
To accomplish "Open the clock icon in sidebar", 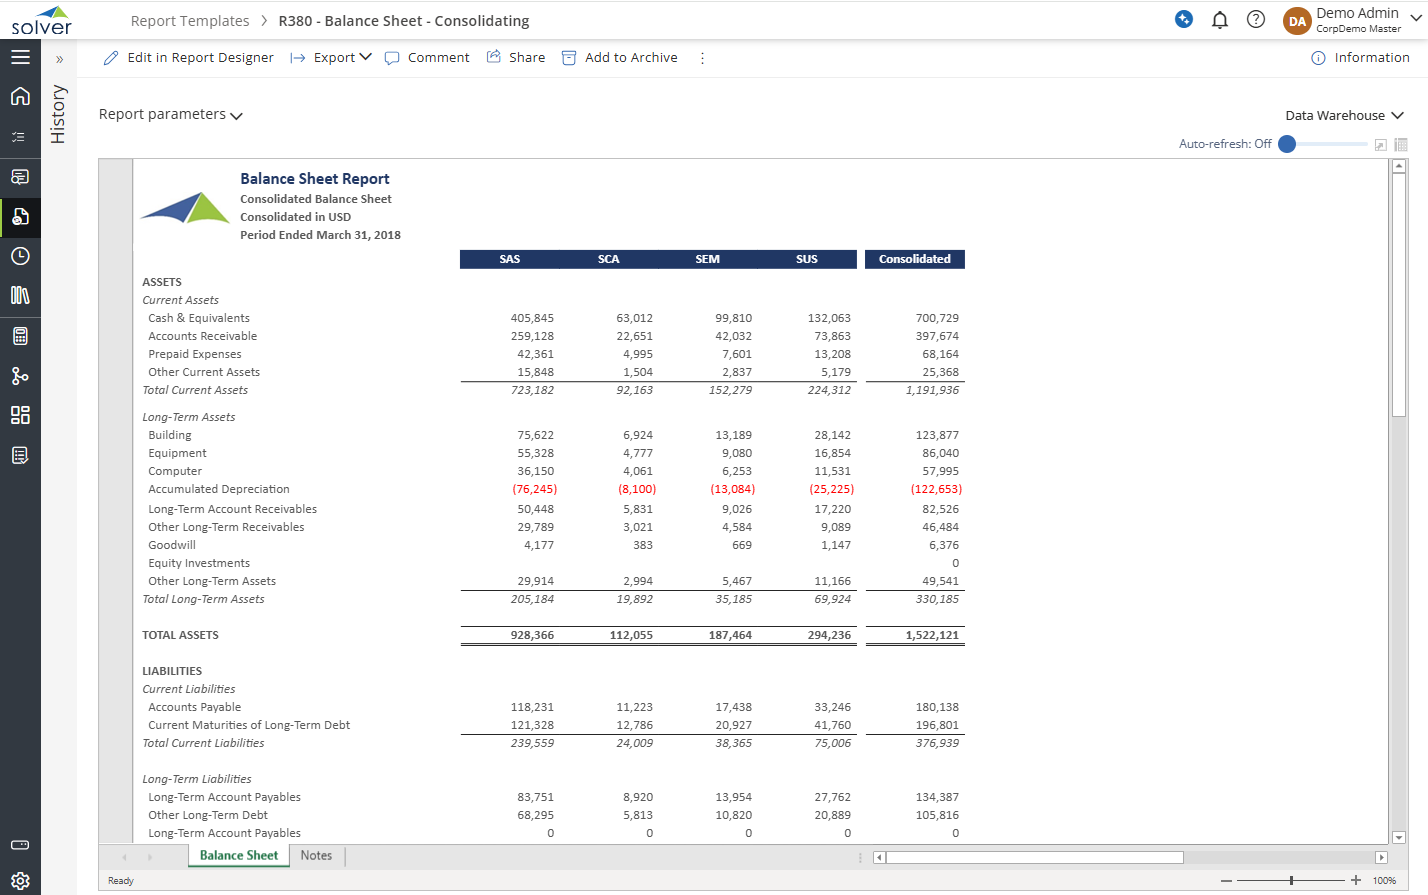I will point(20,256).
